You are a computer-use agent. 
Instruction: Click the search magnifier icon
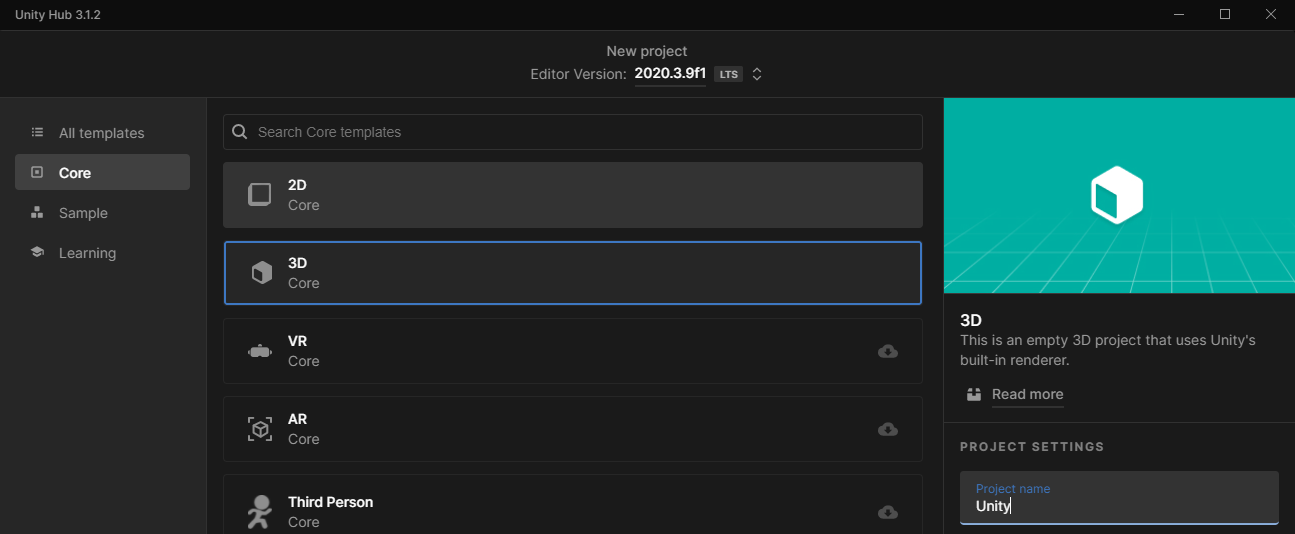coord(240,132)
